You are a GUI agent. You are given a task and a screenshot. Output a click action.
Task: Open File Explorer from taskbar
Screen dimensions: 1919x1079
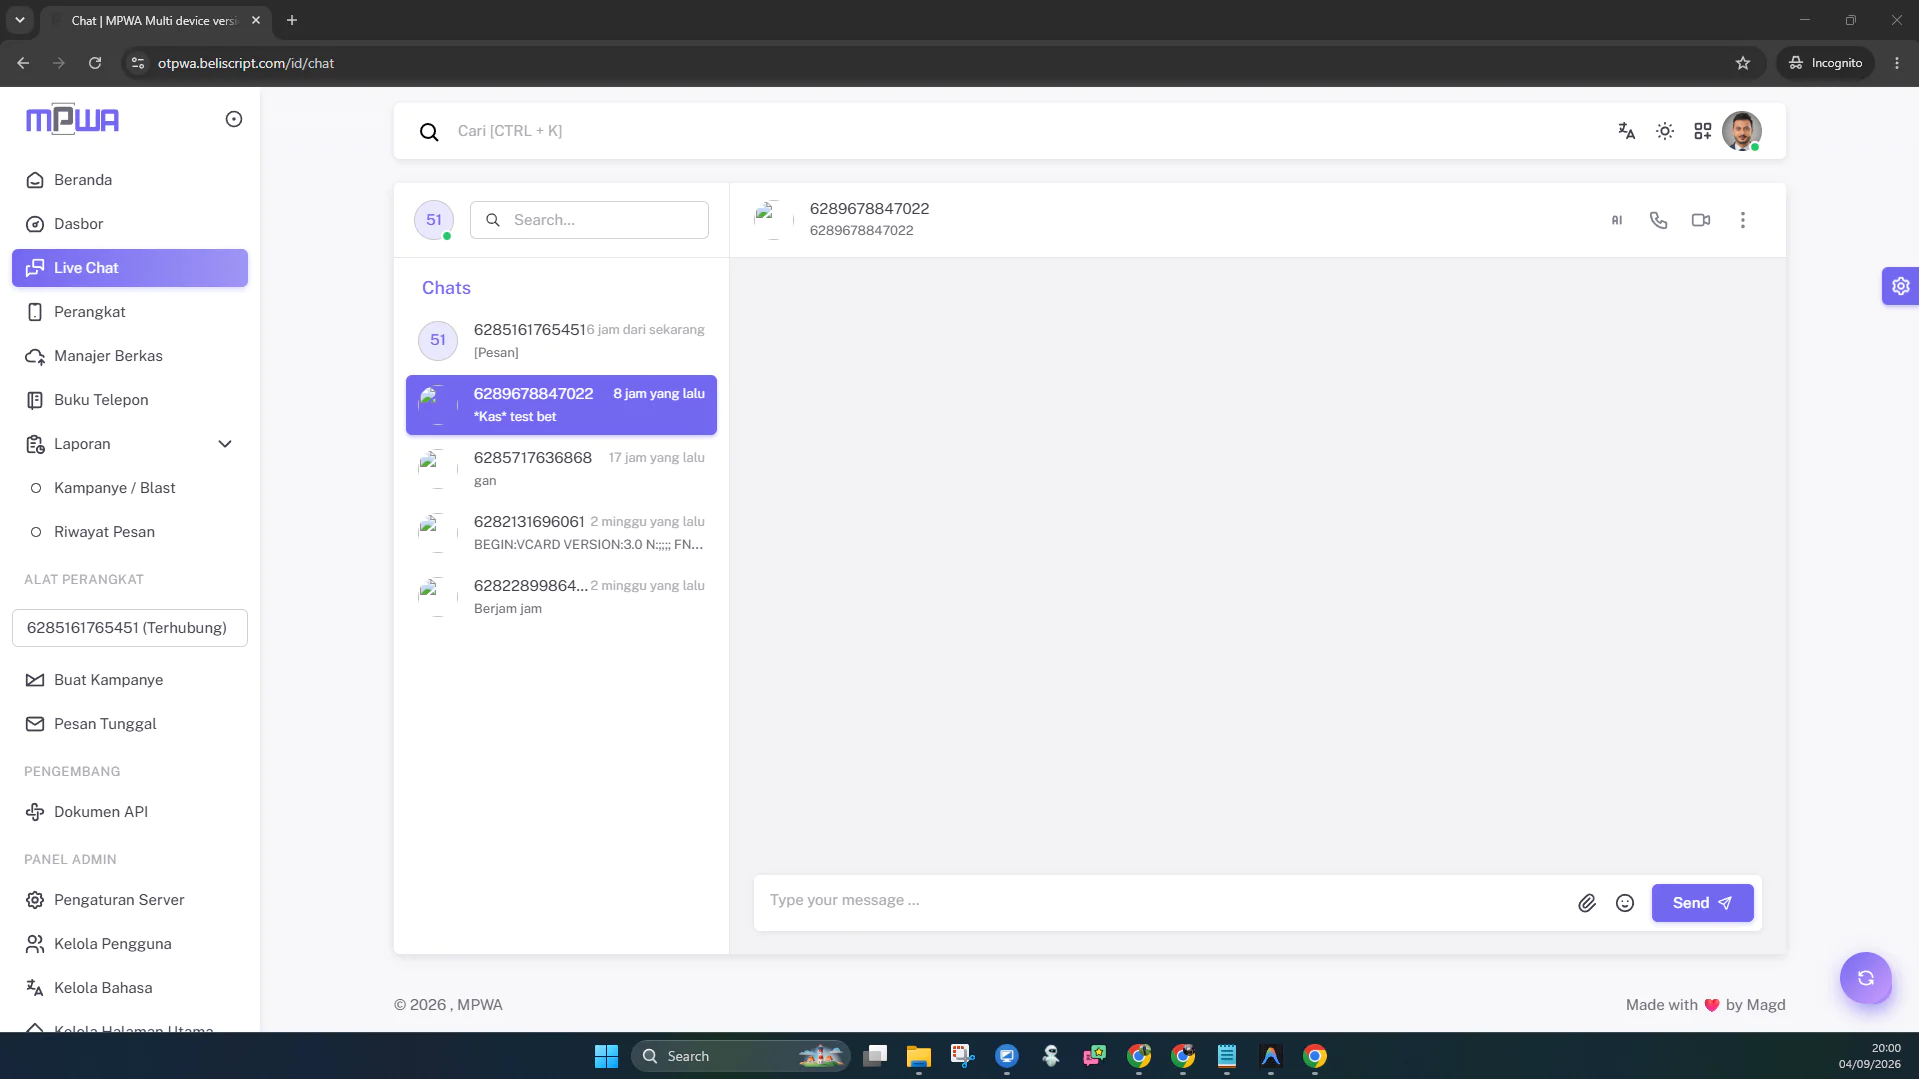918,1056
